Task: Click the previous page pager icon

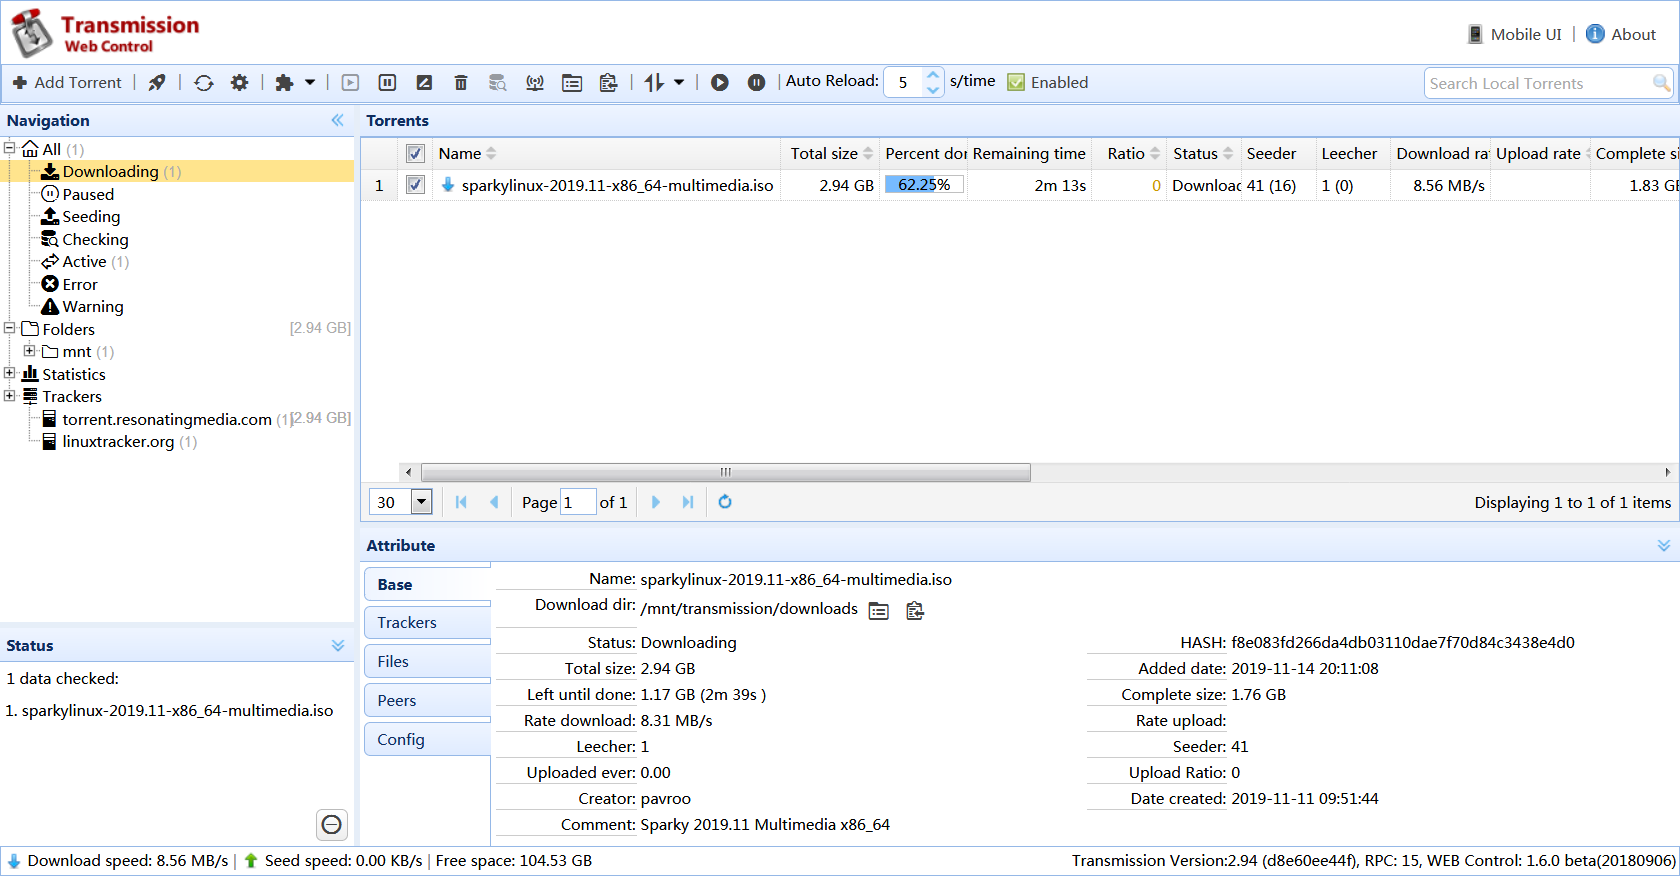Action: [x=494, y=502]
